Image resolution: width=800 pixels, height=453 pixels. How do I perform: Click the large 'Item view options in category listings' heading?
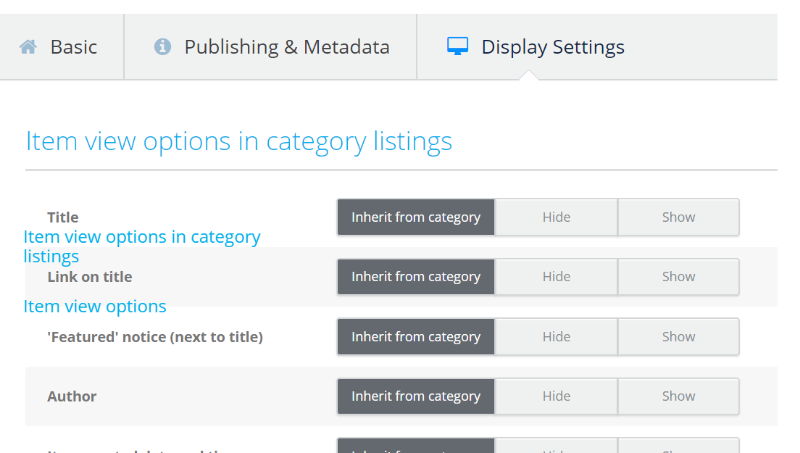(x=239, y=142)
